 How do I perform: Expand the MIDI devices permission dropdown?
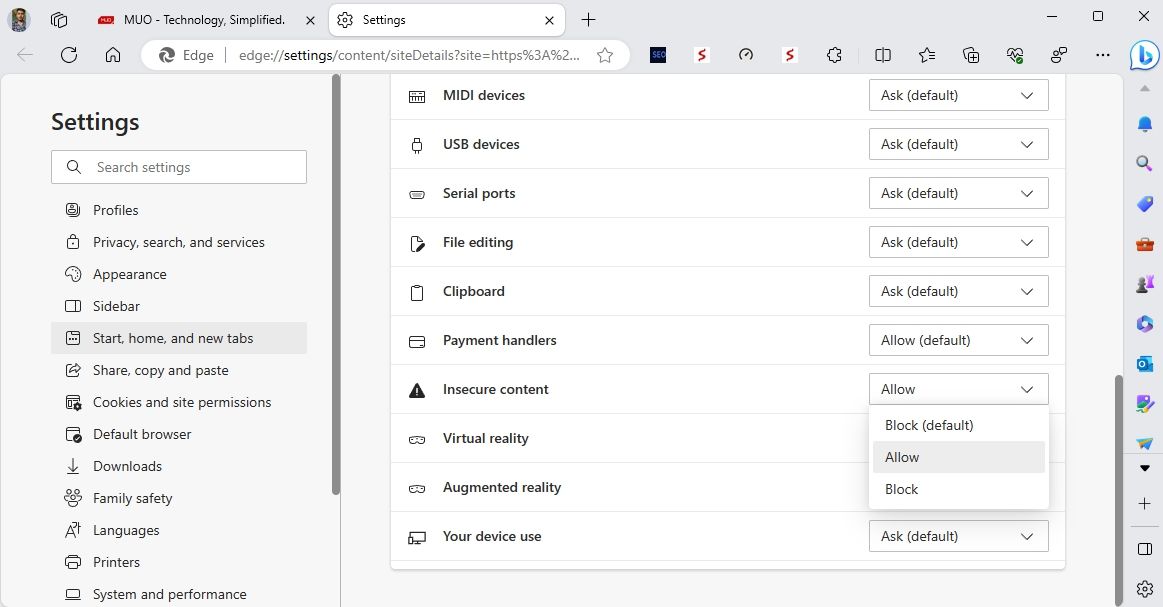(x=958, y=95)
